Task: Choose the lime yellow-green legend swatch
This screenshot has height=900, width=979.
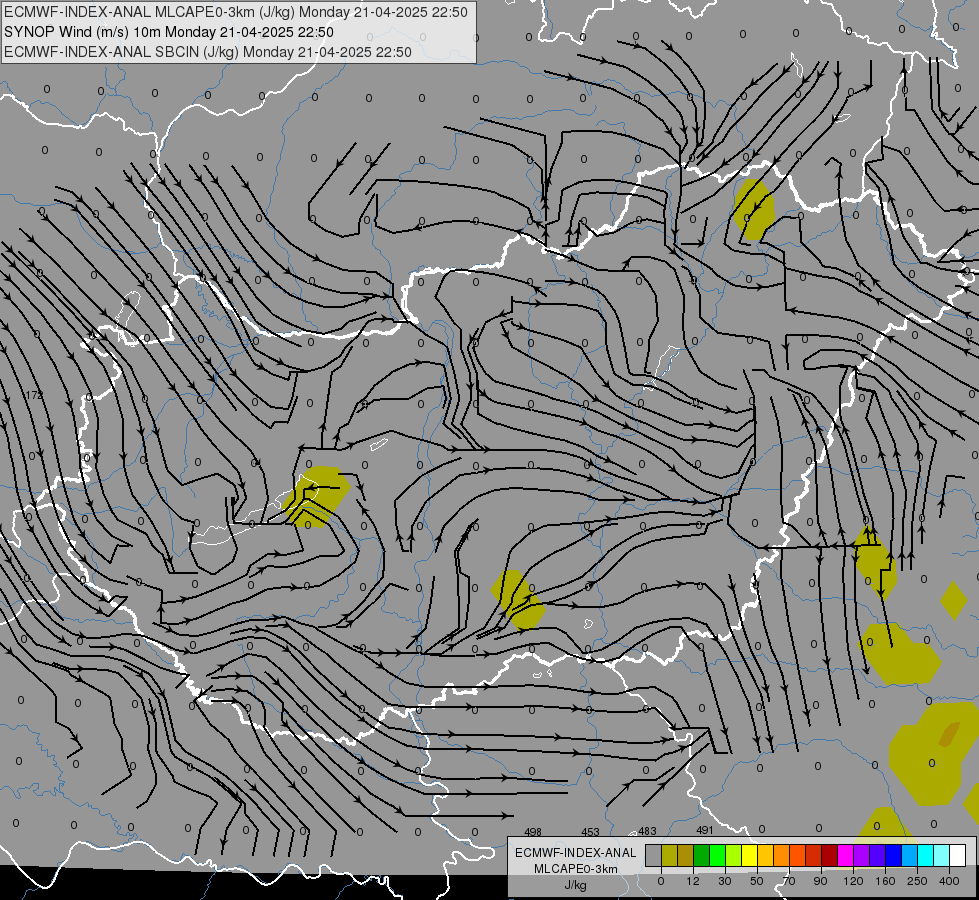Action: click(734, 855)
